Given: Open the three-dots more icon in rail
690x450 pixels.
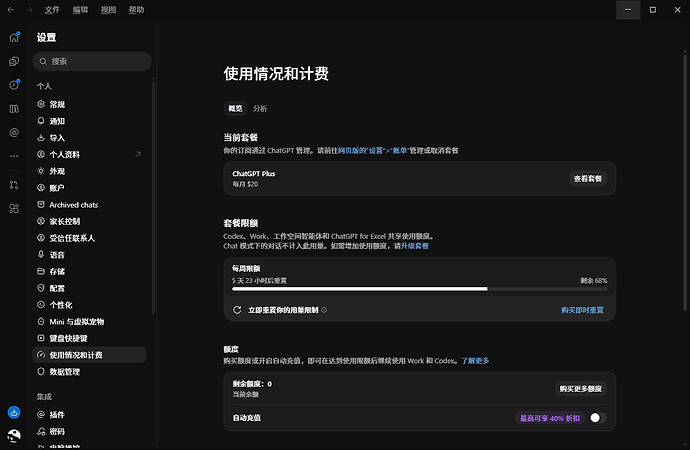Looking at the screenshot, I should pyautogui.click(x=14, y=156).
